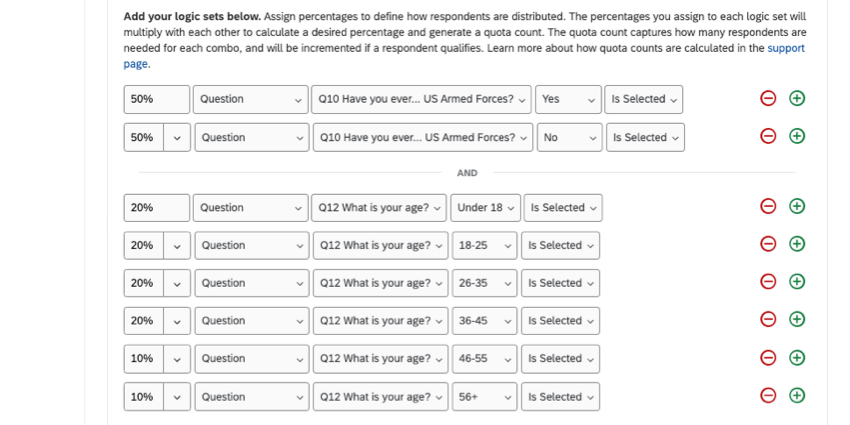Remove the Q10 Yes logic row
This screenshot has height=425, width=850.
tap(768, 98)
